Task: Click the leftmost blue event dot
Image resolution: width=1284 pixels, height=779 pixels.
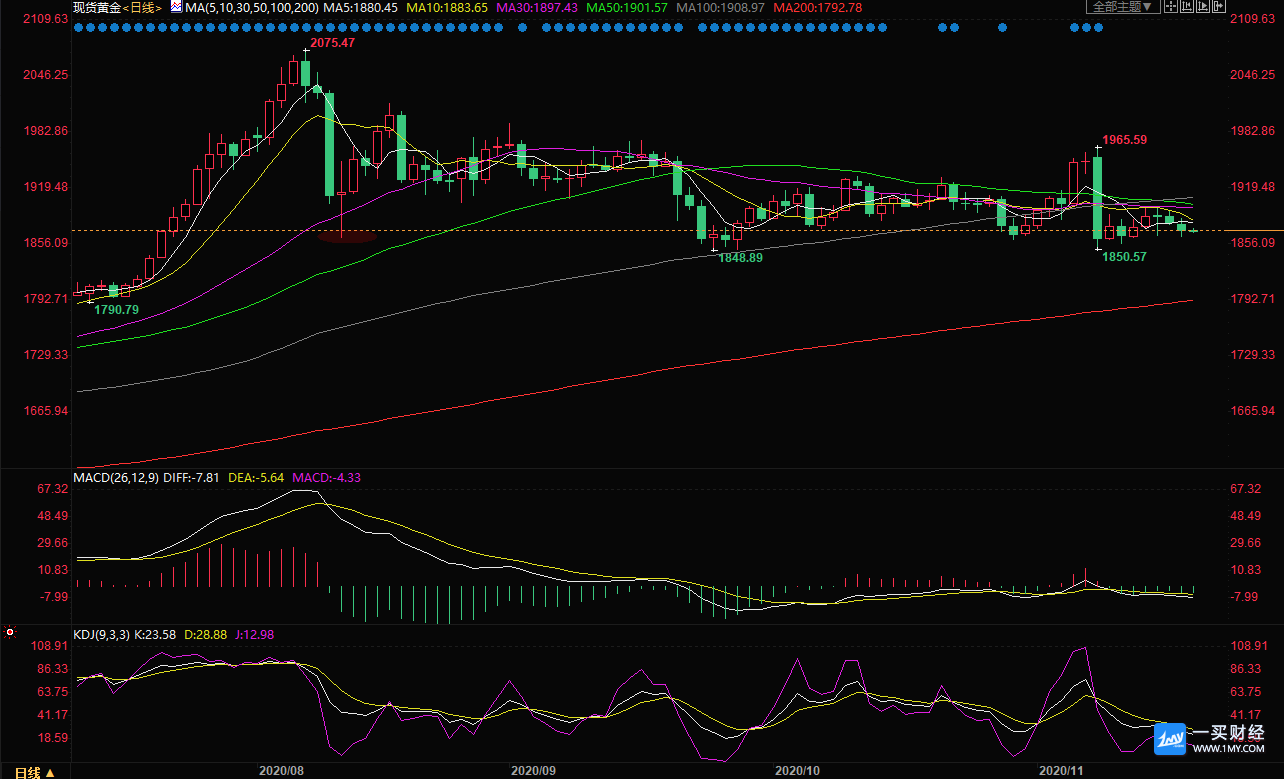Action: 79,28
